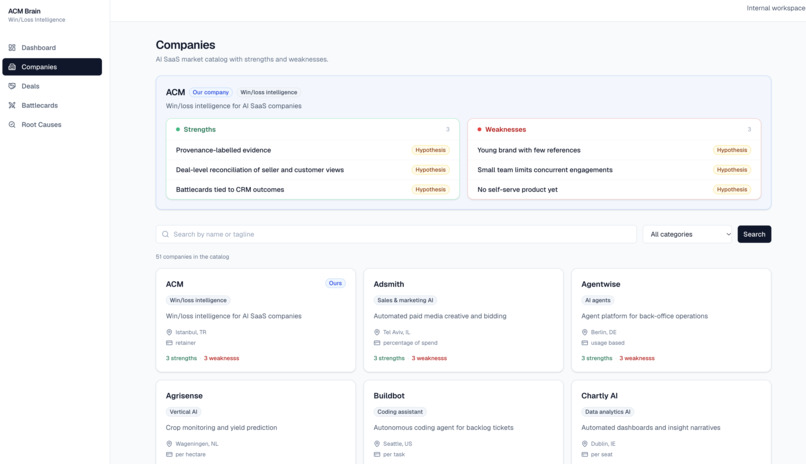Click the Dashboard grid icon
The image size is (806, 464).
[x=12, y=47]
